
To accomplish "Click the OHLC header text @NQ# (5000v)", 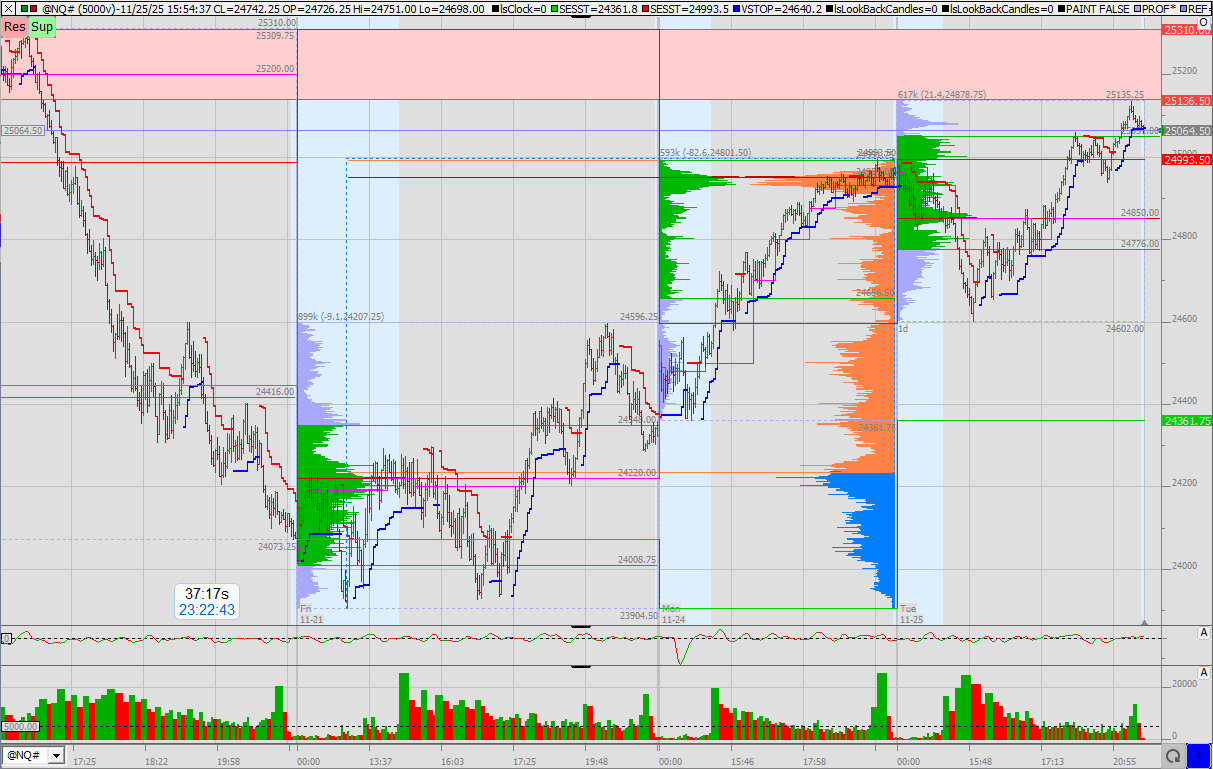I will click(x=79, y=8).
